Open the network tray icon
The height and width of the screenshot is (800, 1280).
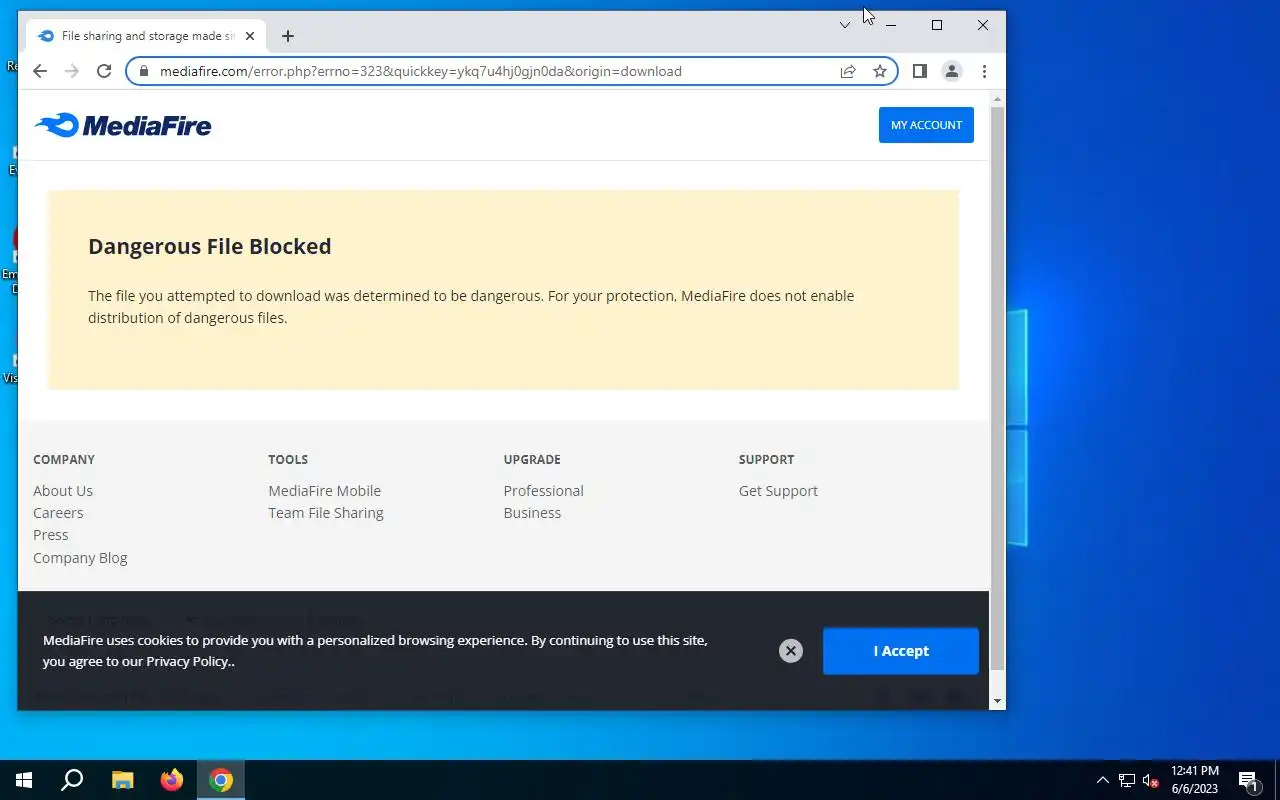(x=1127, y=780)
